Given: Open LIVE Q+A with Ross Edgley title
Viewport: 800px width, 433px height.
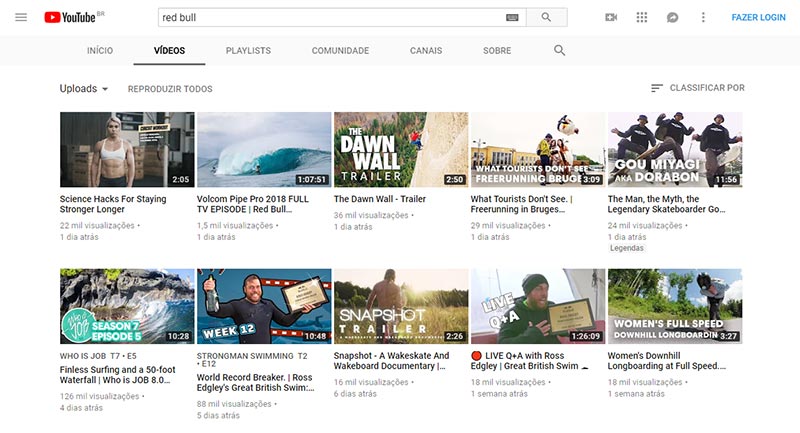Looking at the screenshot, I should pyautogui.click(x=529, y=361).
